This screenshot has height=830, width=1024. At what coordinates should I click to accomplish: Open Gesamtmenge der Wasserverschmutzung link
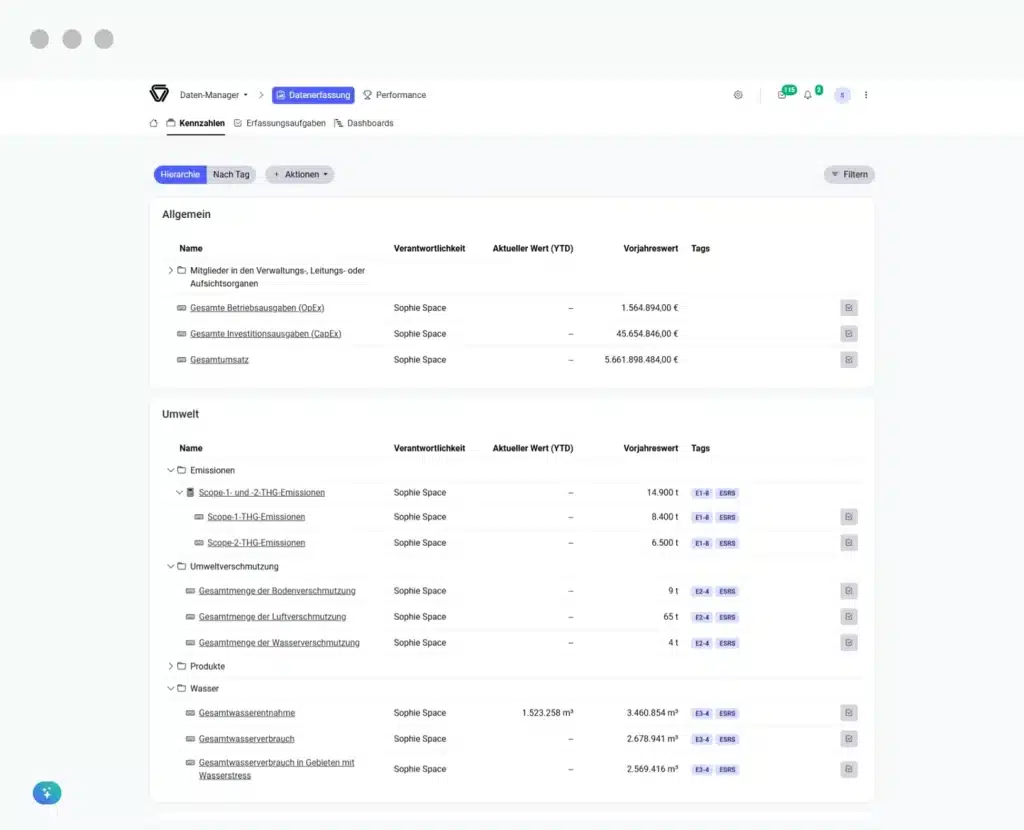[x=279, y=643]
